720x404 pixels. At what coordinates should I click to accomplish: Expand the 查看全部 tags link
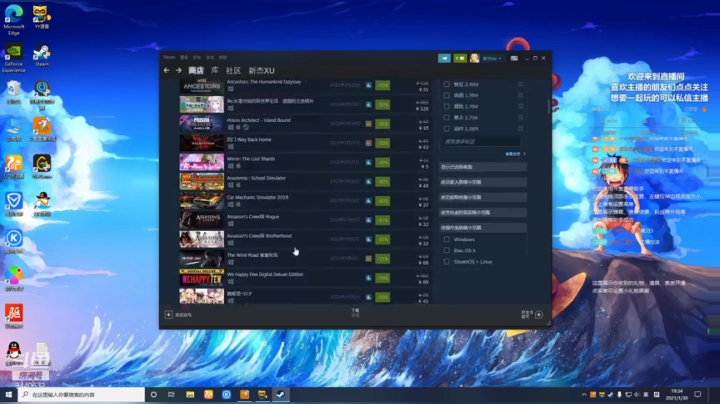pyautogui.click(x=515, y=154)
